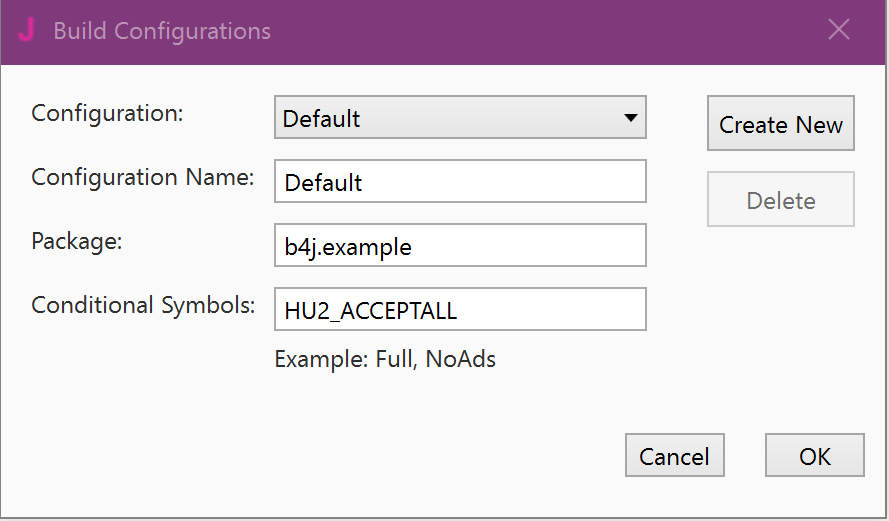Click into the Package field containing b4j.example
The height and width of the screenshot is (521, 889).
pyautogui.click(x=460, y=246)
